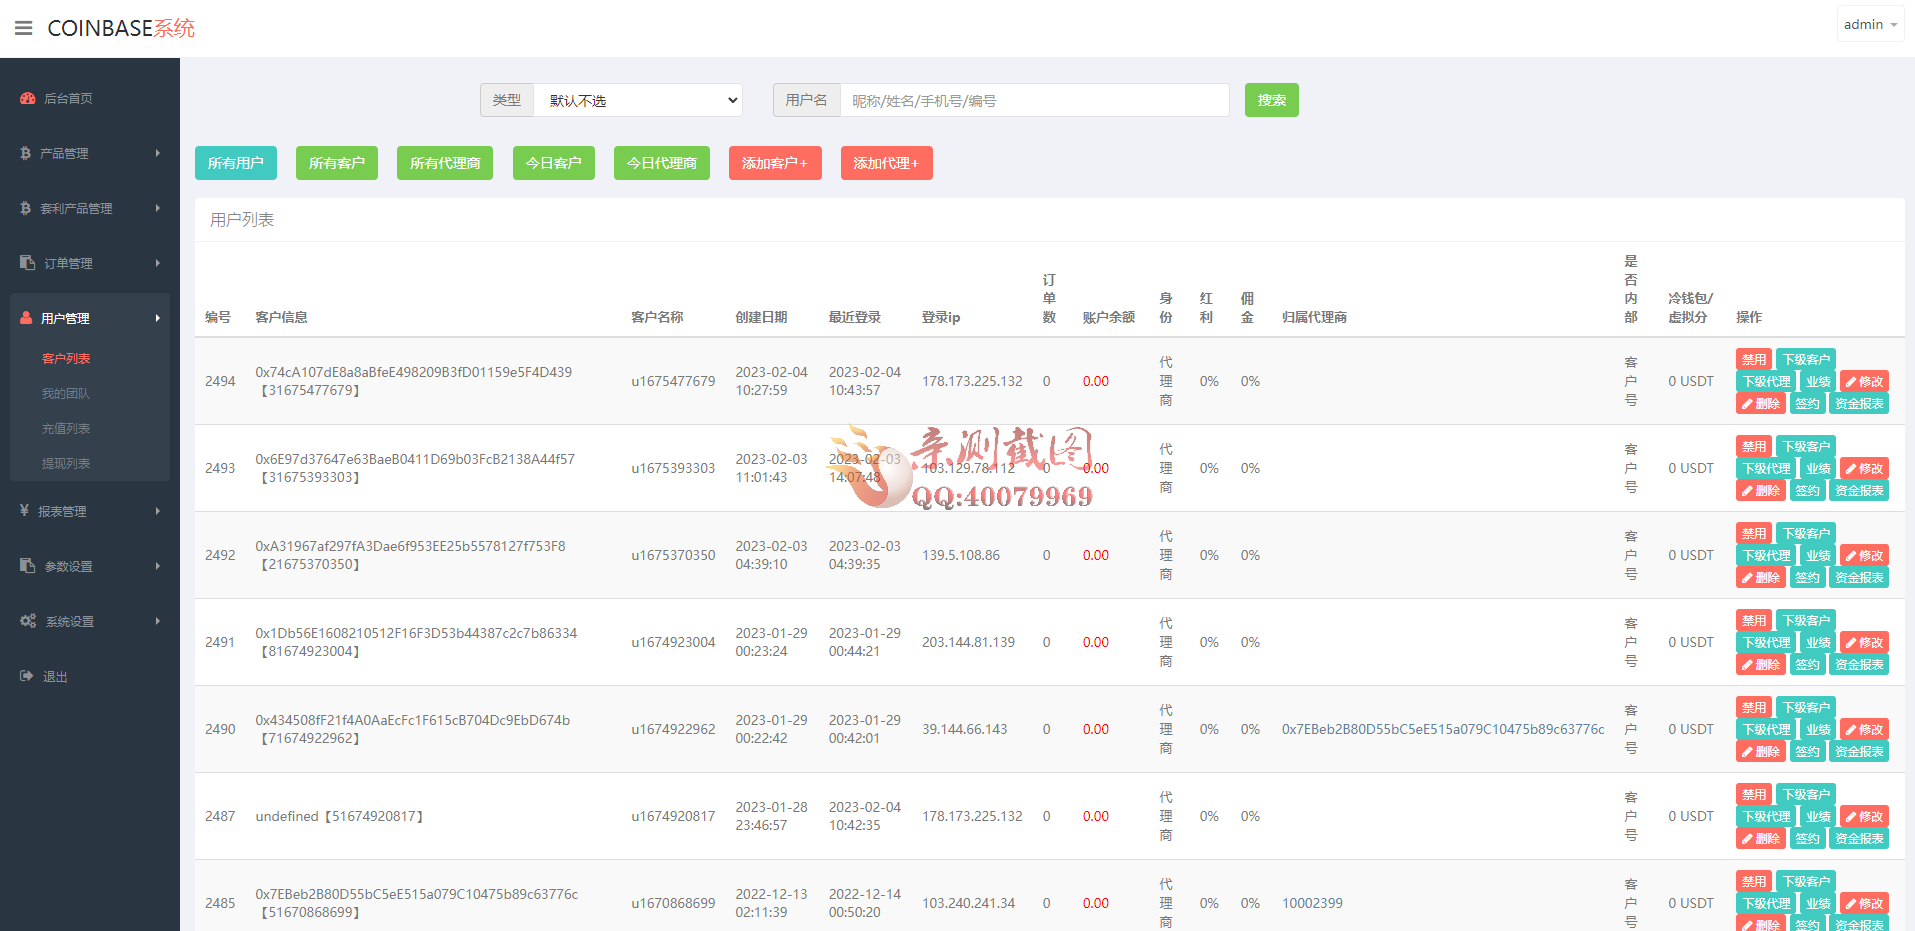Collapse the sidebar using the hamburger icon
This screenshot has height=931, width=1915.
[x=24, y=27]
